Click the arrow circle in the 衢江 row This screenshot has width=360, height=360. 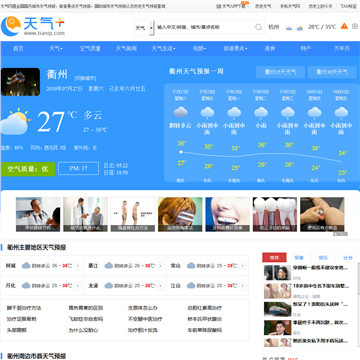click(160, 266)
